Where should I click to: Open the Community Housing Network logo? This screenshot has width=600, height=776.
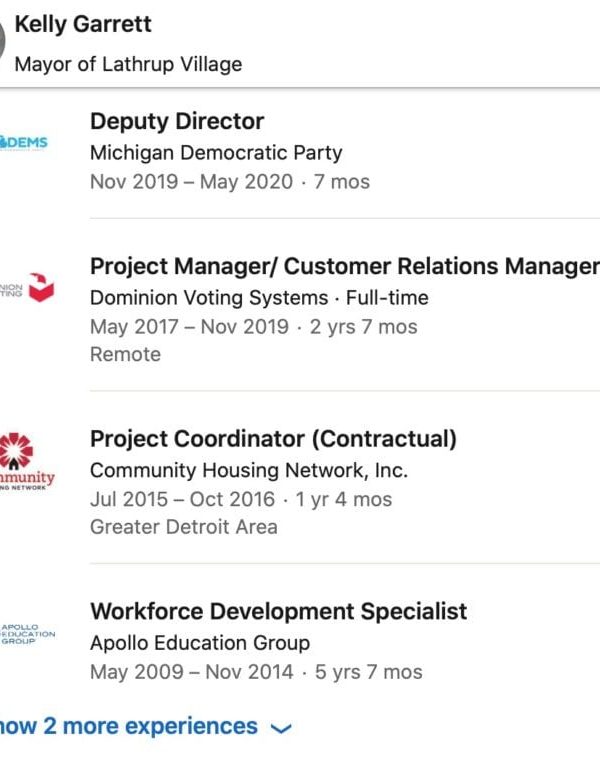pos(27,463)
